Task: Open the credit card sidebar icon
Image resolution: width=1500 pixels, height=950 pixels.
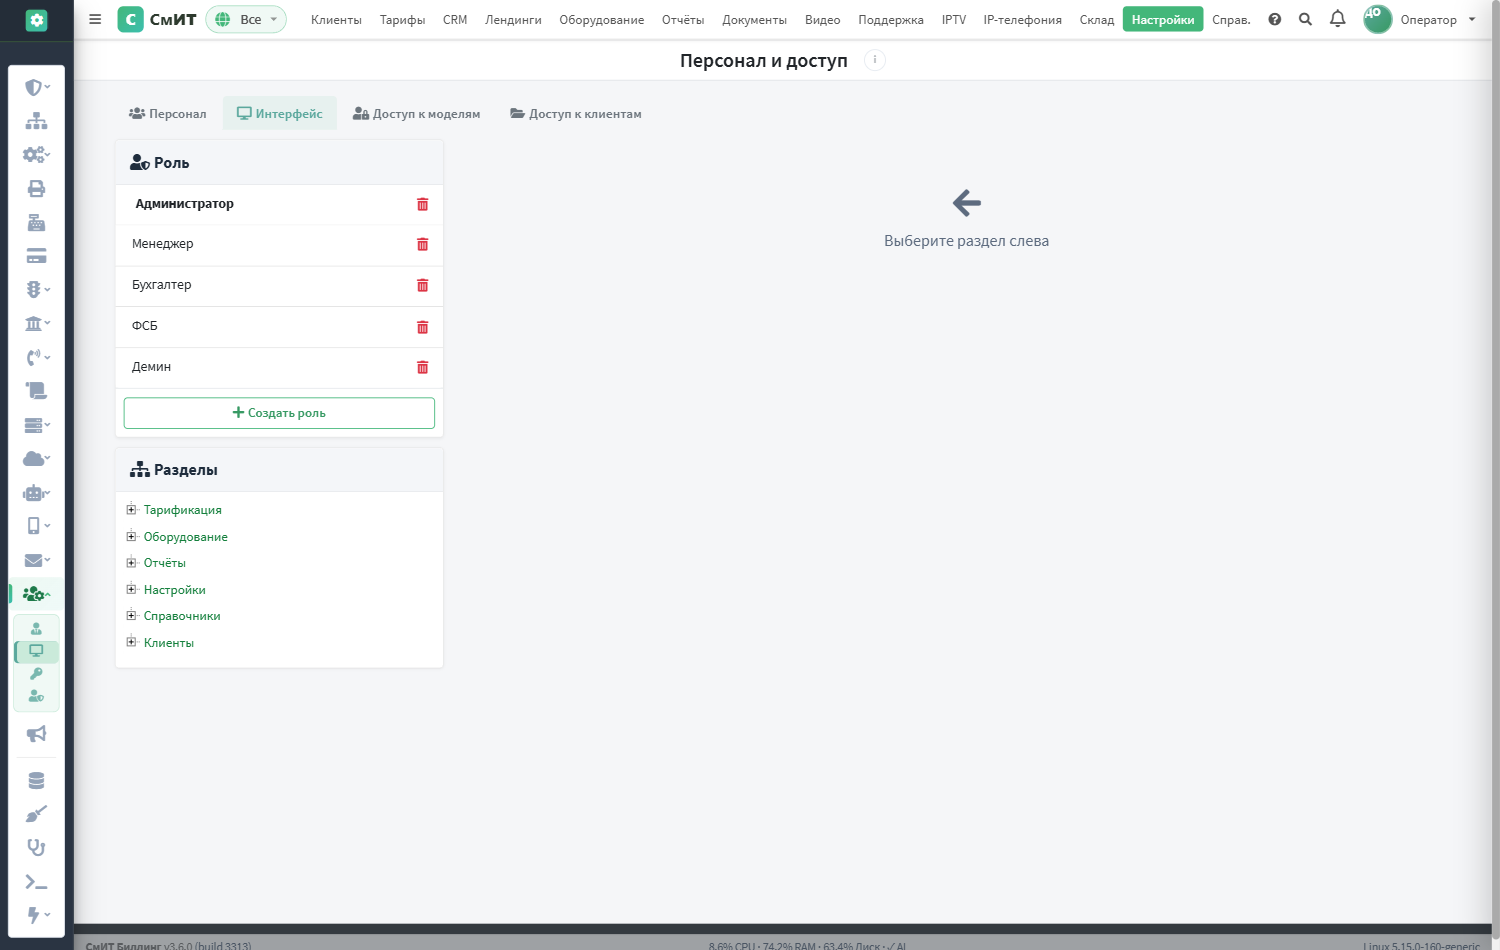Action: 36,256
